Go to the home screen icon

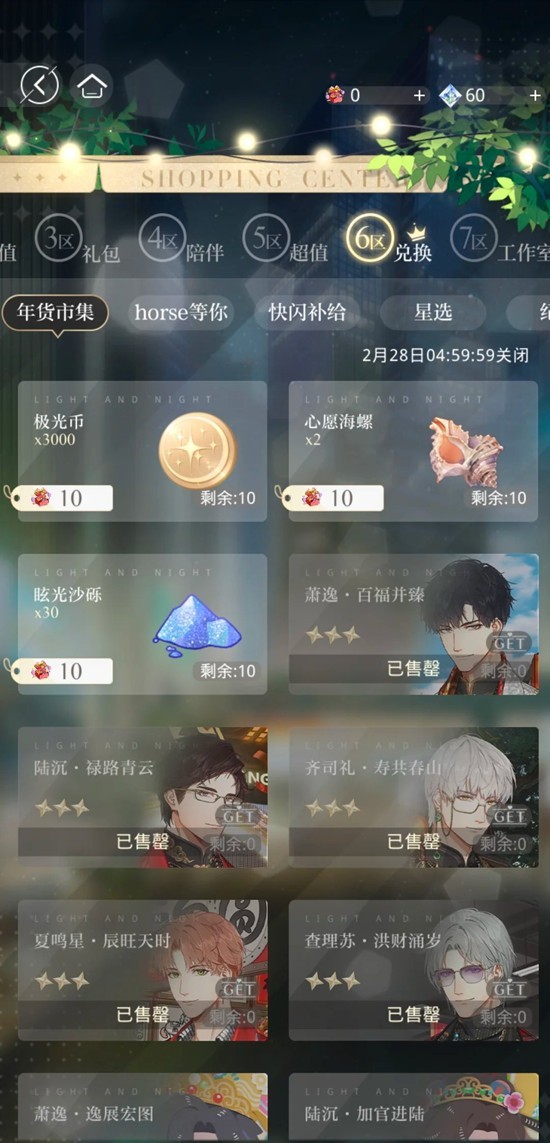(91, 87)
